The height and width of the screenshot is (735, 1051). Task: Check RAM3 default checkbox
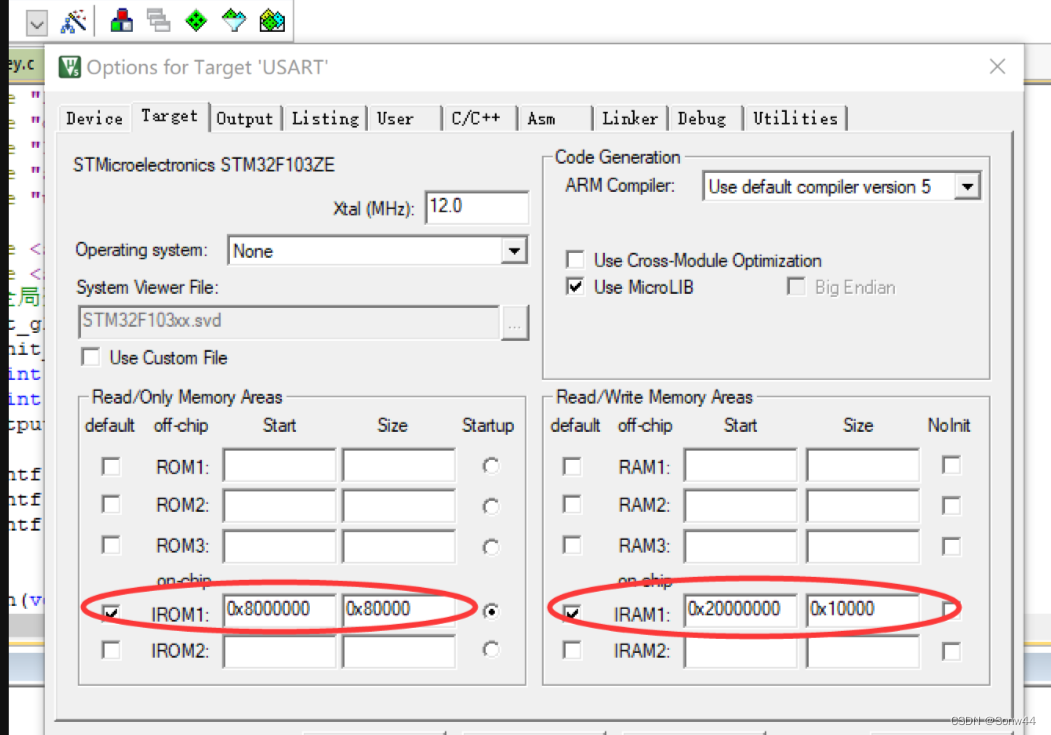[572, 545]
